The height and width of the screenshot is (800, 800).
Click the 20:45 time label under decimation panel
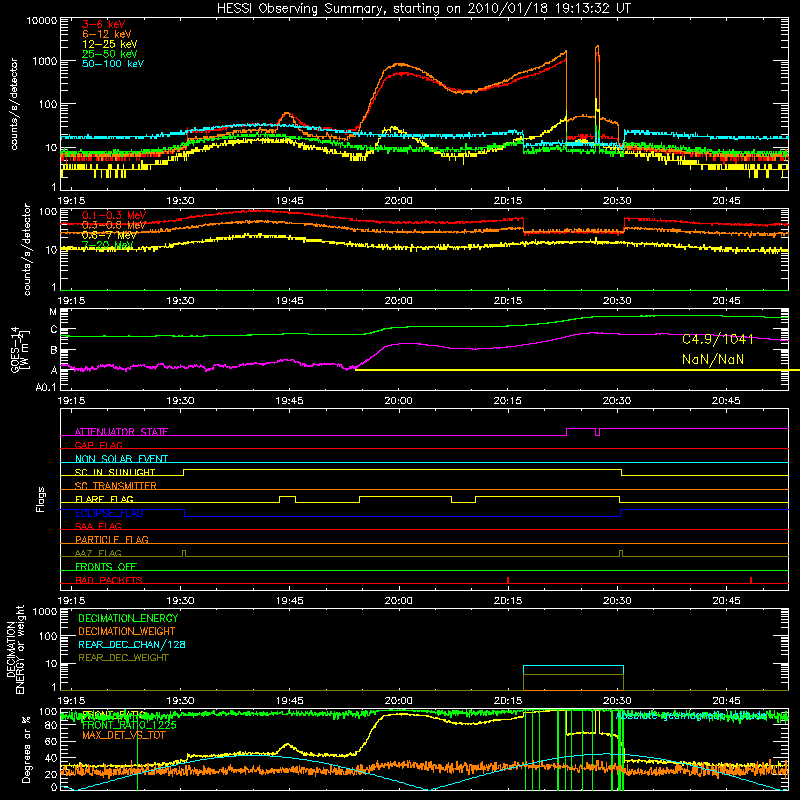(726, 701)
